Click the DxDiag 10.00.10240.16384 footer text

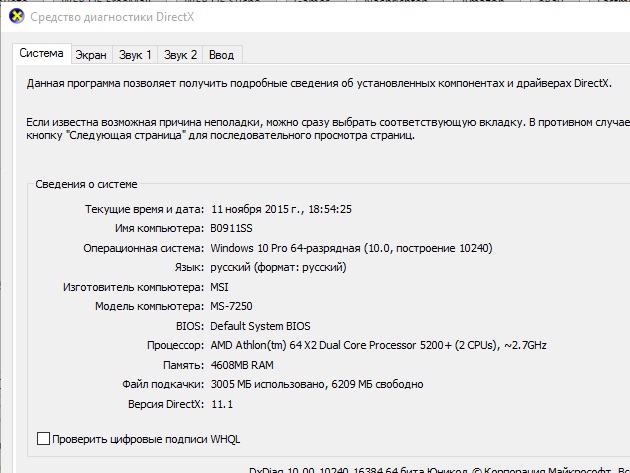(439, 469)
